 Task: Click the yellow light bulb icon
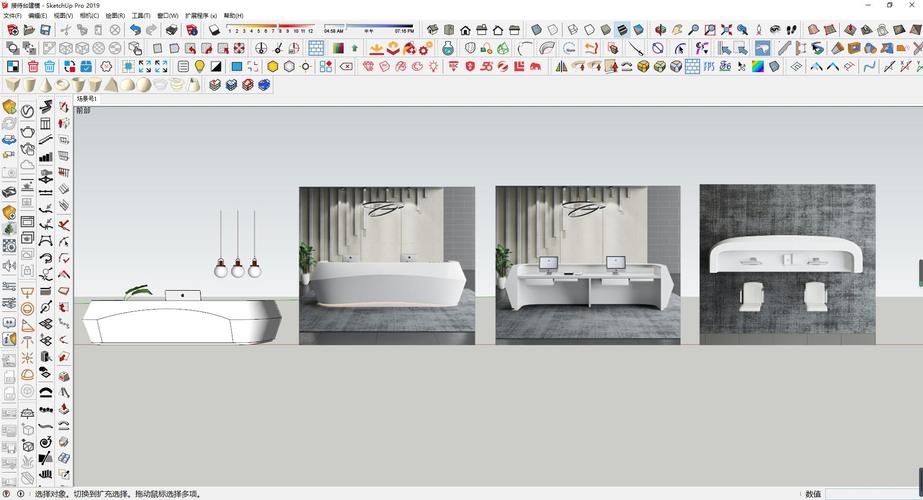click(x=199, y=66)
